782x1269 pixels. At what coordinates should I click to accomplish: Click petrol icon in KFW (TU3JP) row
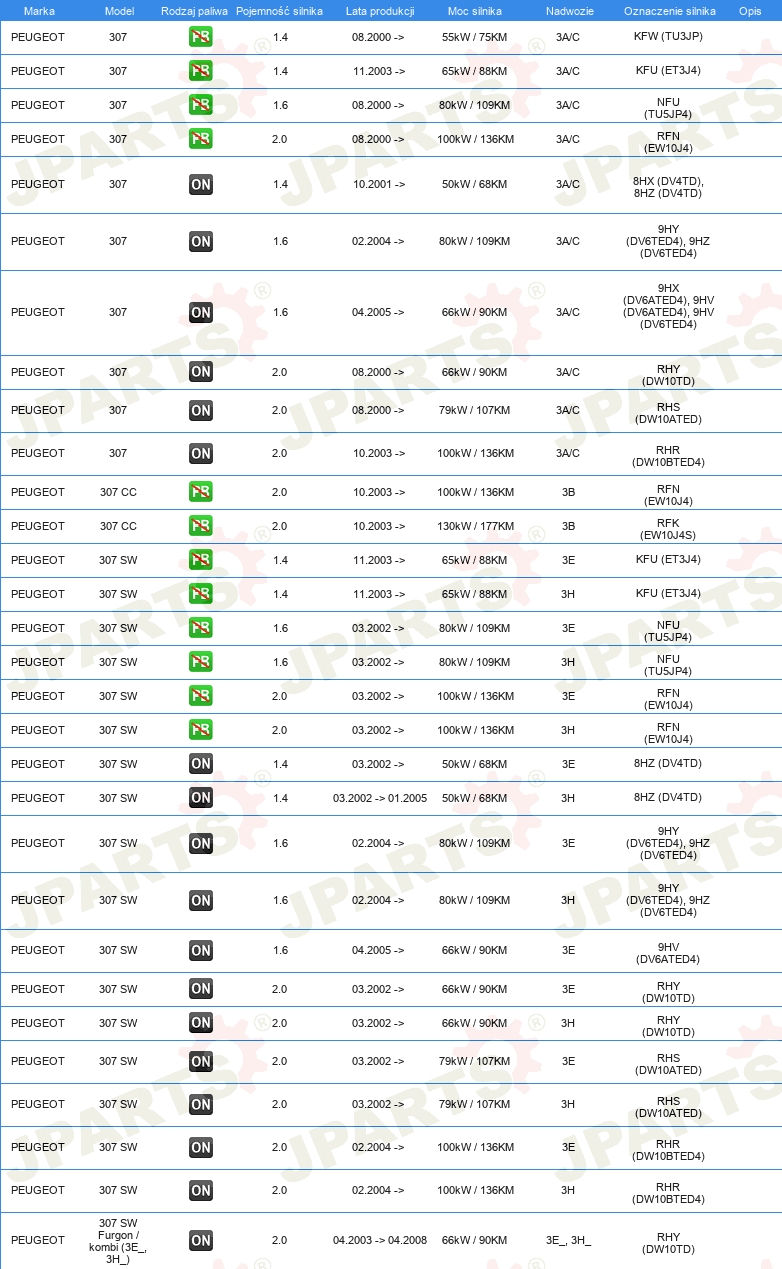click(200, 37)
